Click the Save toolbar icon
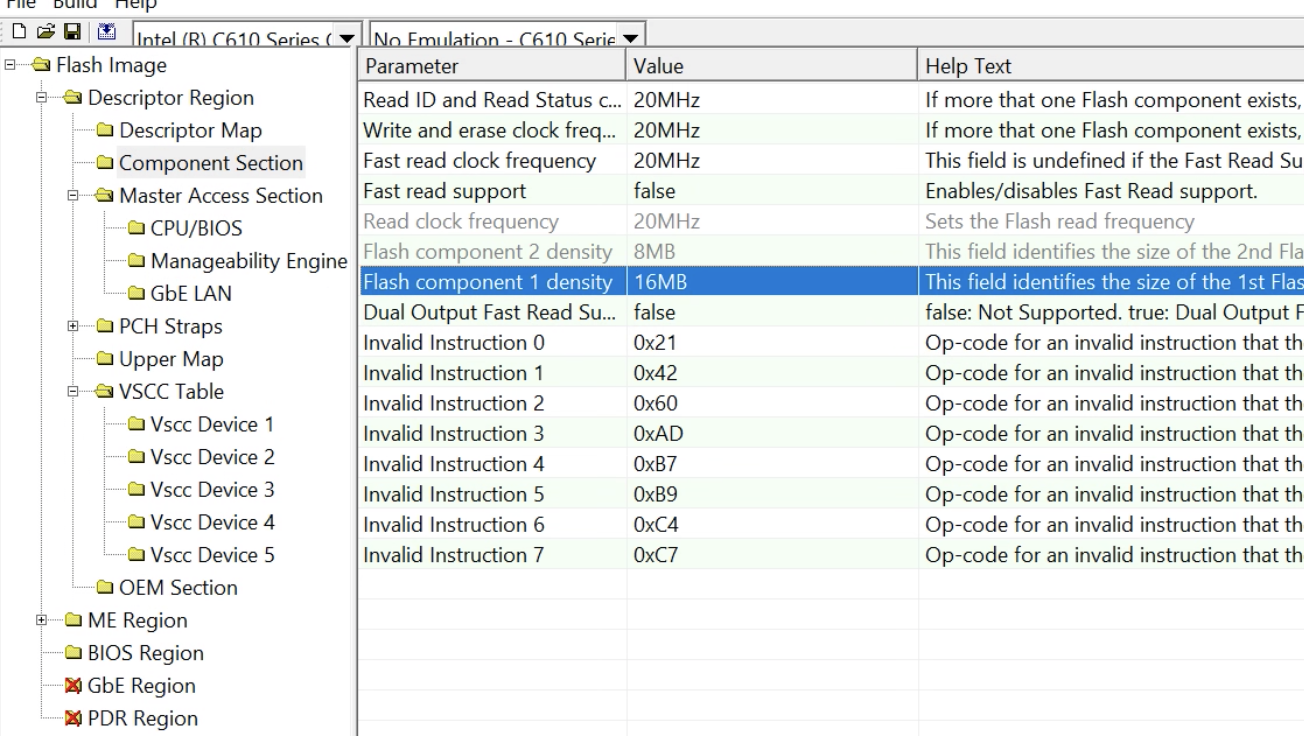The height and width of the screenshot is (736, 1304). [x=74, y=32]
